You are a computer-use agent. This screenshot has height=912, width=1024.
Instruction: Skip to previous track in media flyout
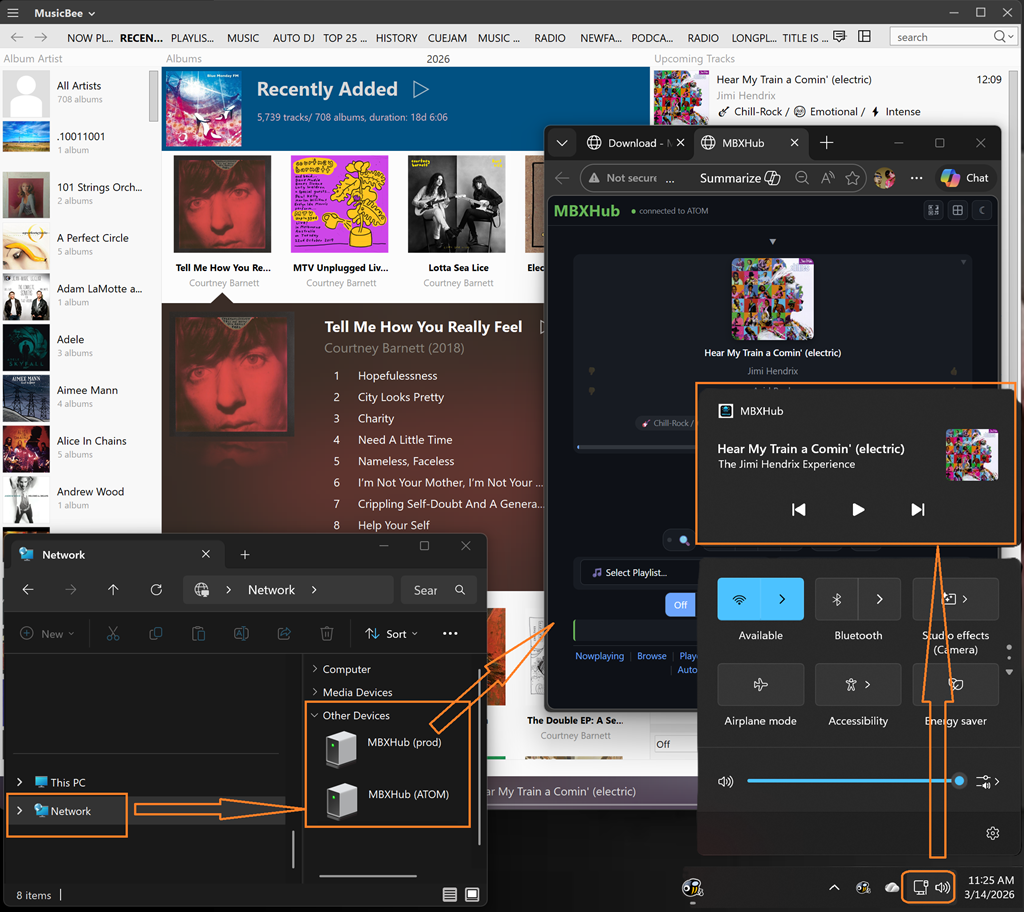click(x=798, y=510)
